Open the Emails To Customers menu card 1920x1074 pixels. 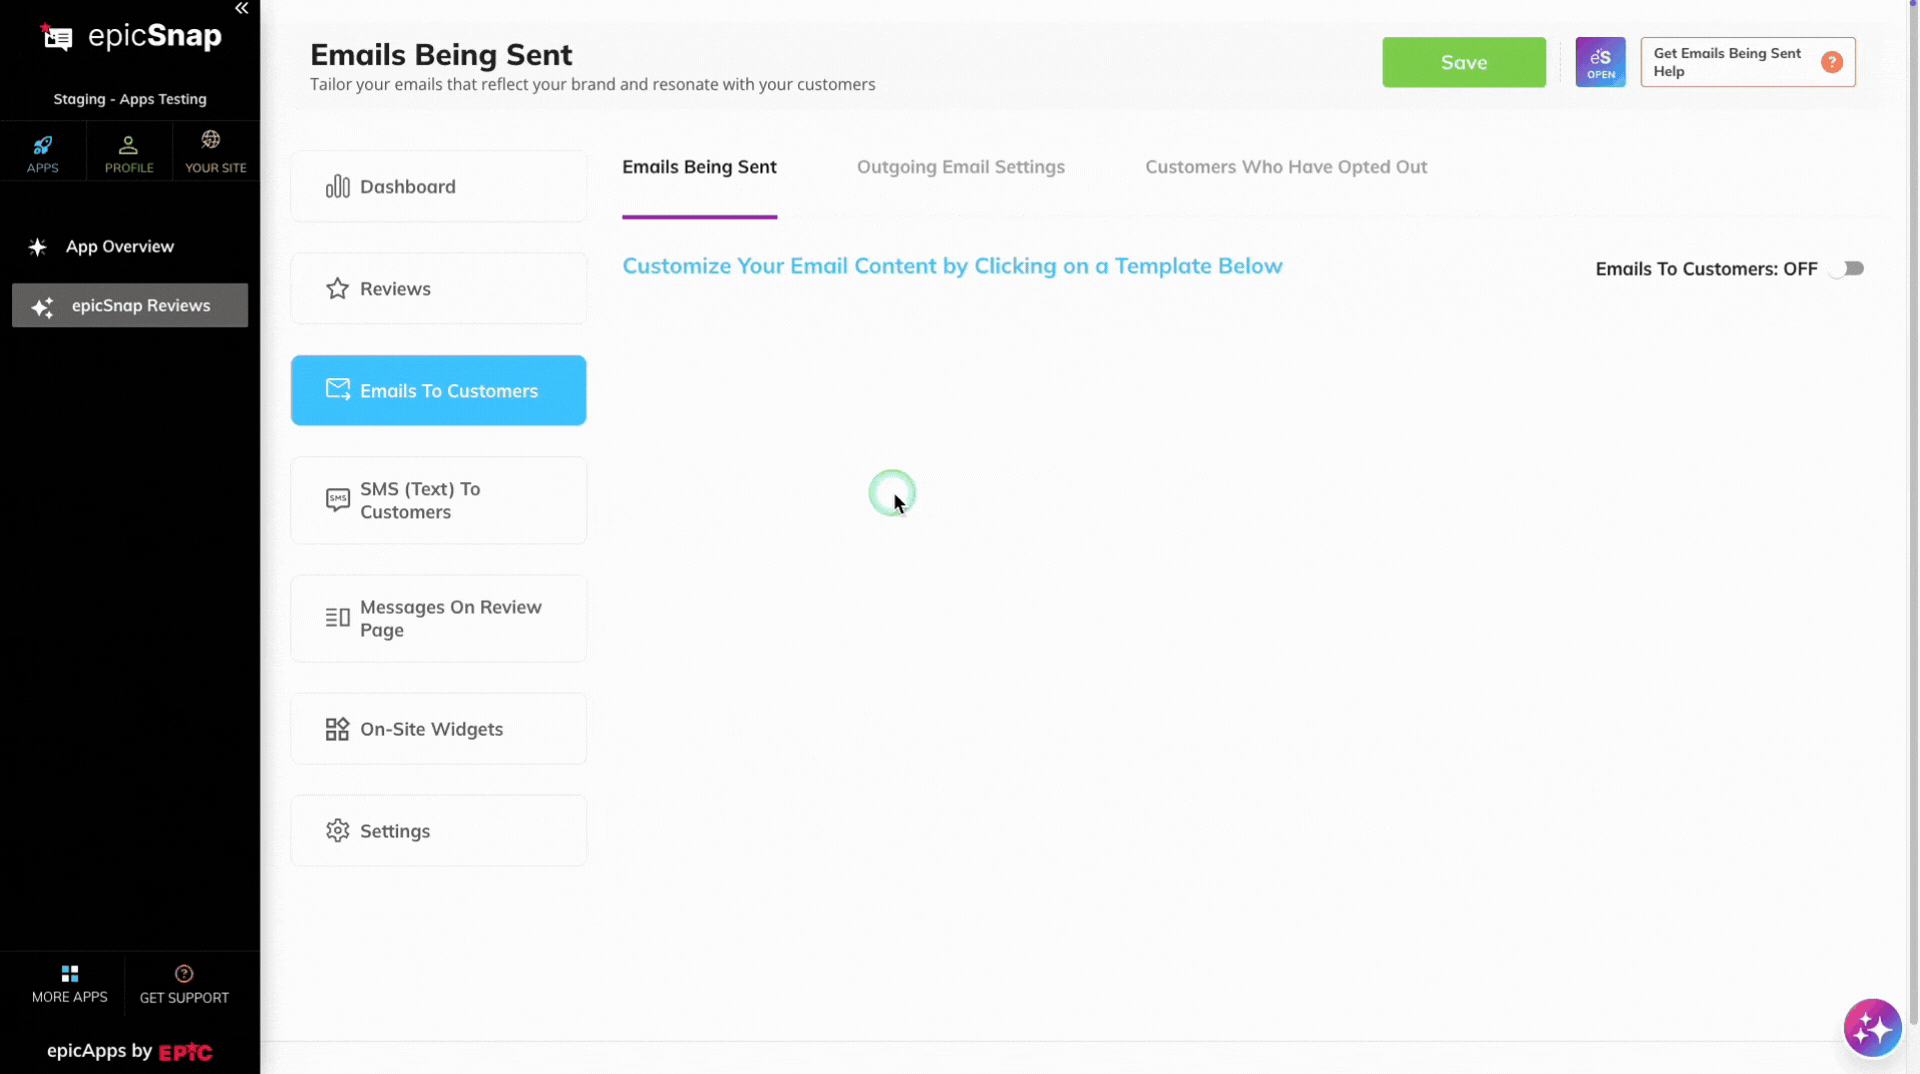tap(438, 390)
